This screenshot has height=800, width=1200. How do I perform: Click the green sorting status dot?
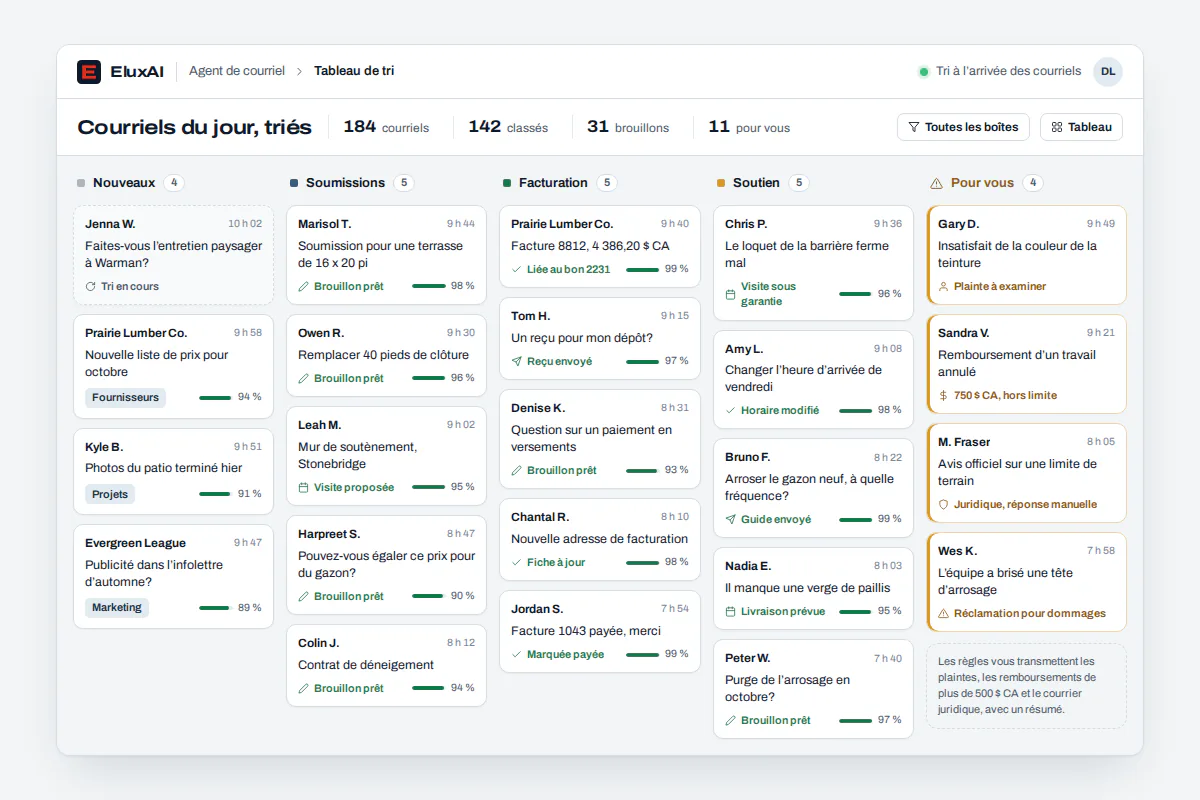924,72
